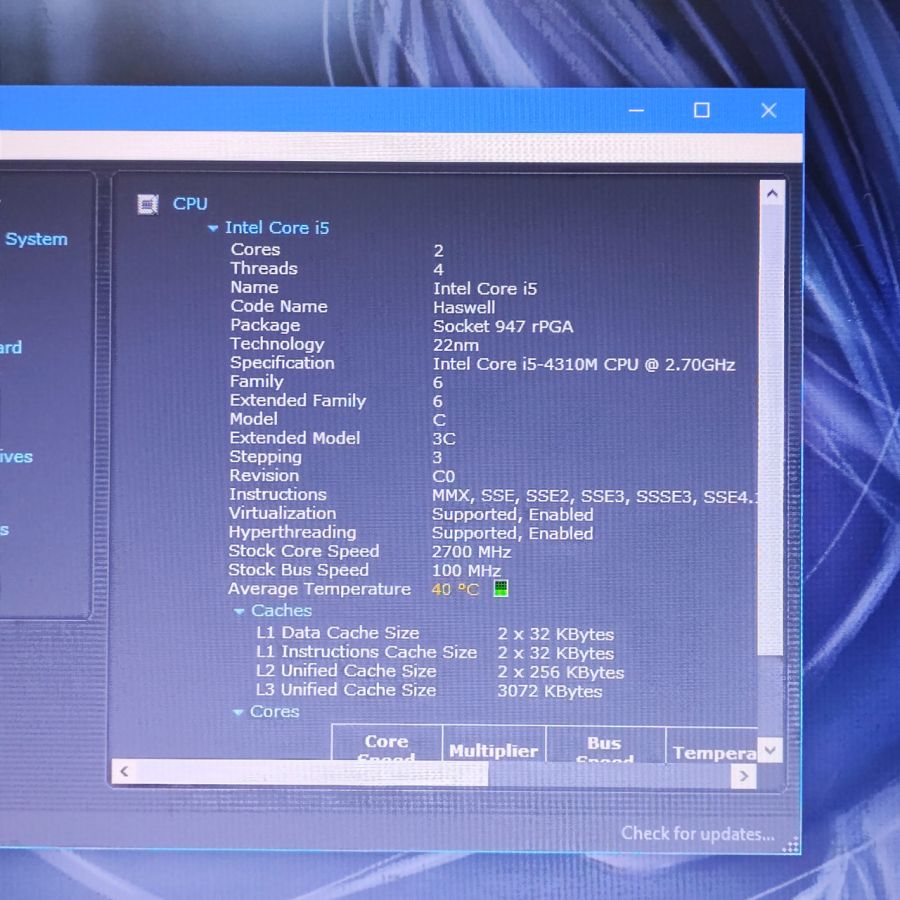Collapse the Intel Core i5 tree node
Image resolution: width=900 pixels, height=900 pixels.
(212, 228)
